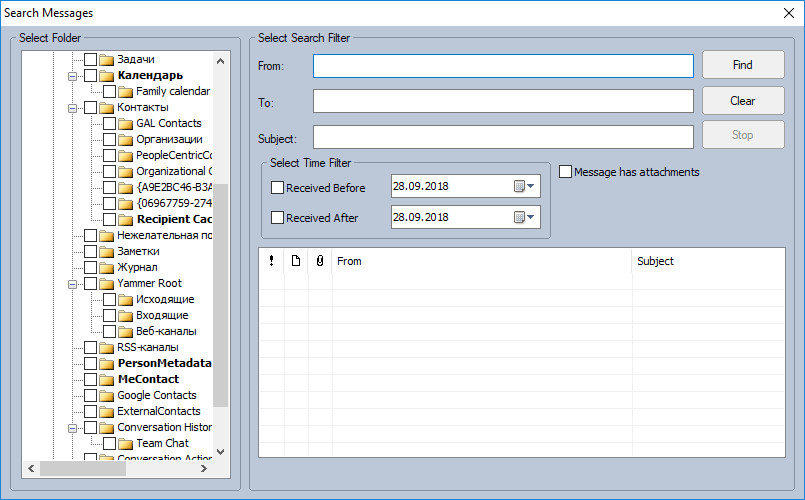Click the importance (exclamation) column header icon
This screenshot has height=500, width=805.
pyautogui.click(x=271, y=261)
